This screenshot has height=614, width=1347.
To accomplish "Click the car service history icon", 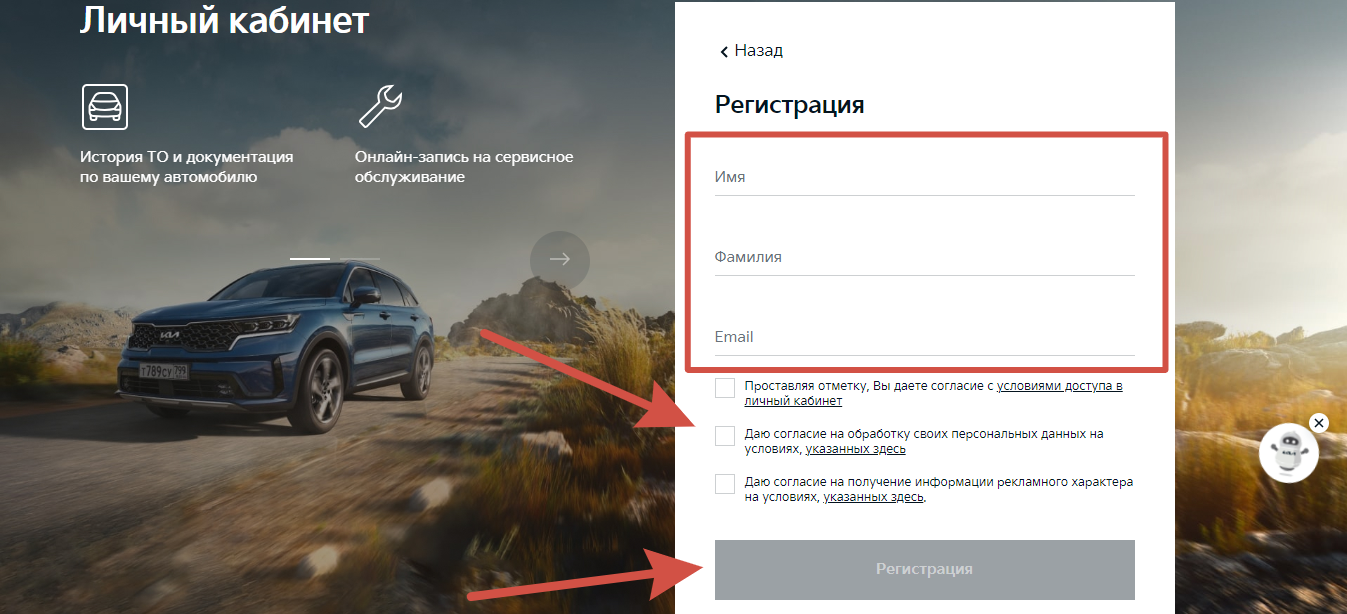I will tap(105, 106).
